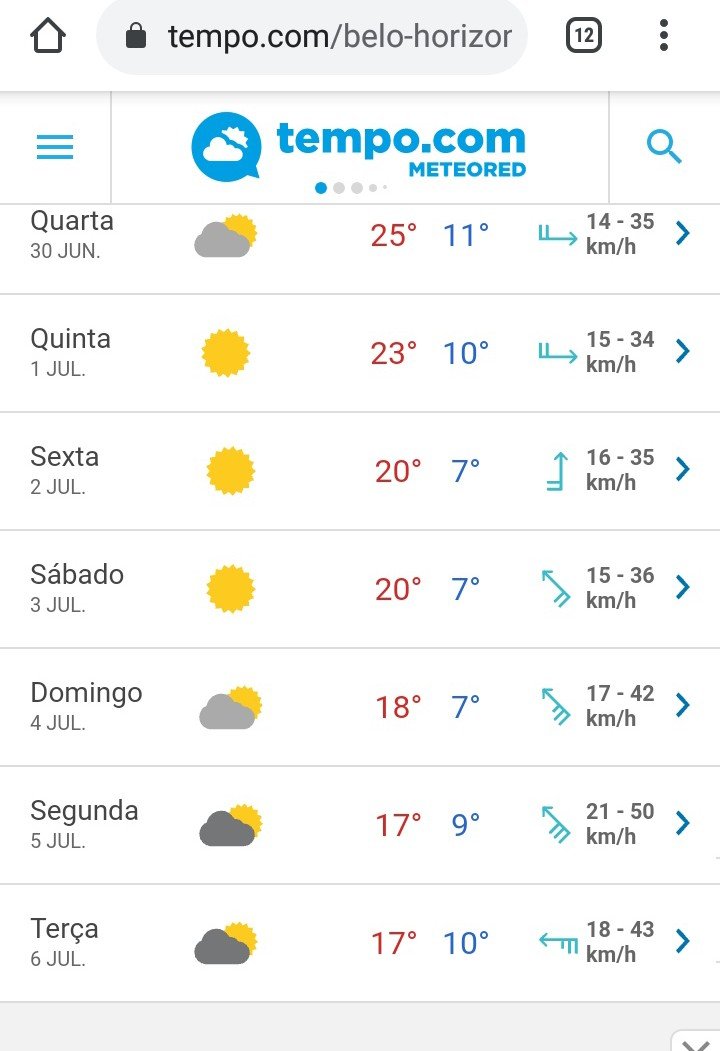Expand Terça 6 JUL. details chevron

pos(682,941)
